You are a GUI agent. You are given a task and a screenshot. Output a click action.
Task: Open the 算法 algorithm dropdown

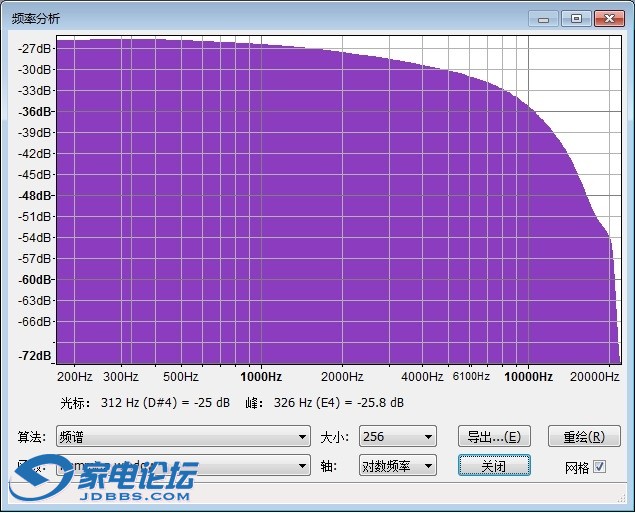[183, 436]
